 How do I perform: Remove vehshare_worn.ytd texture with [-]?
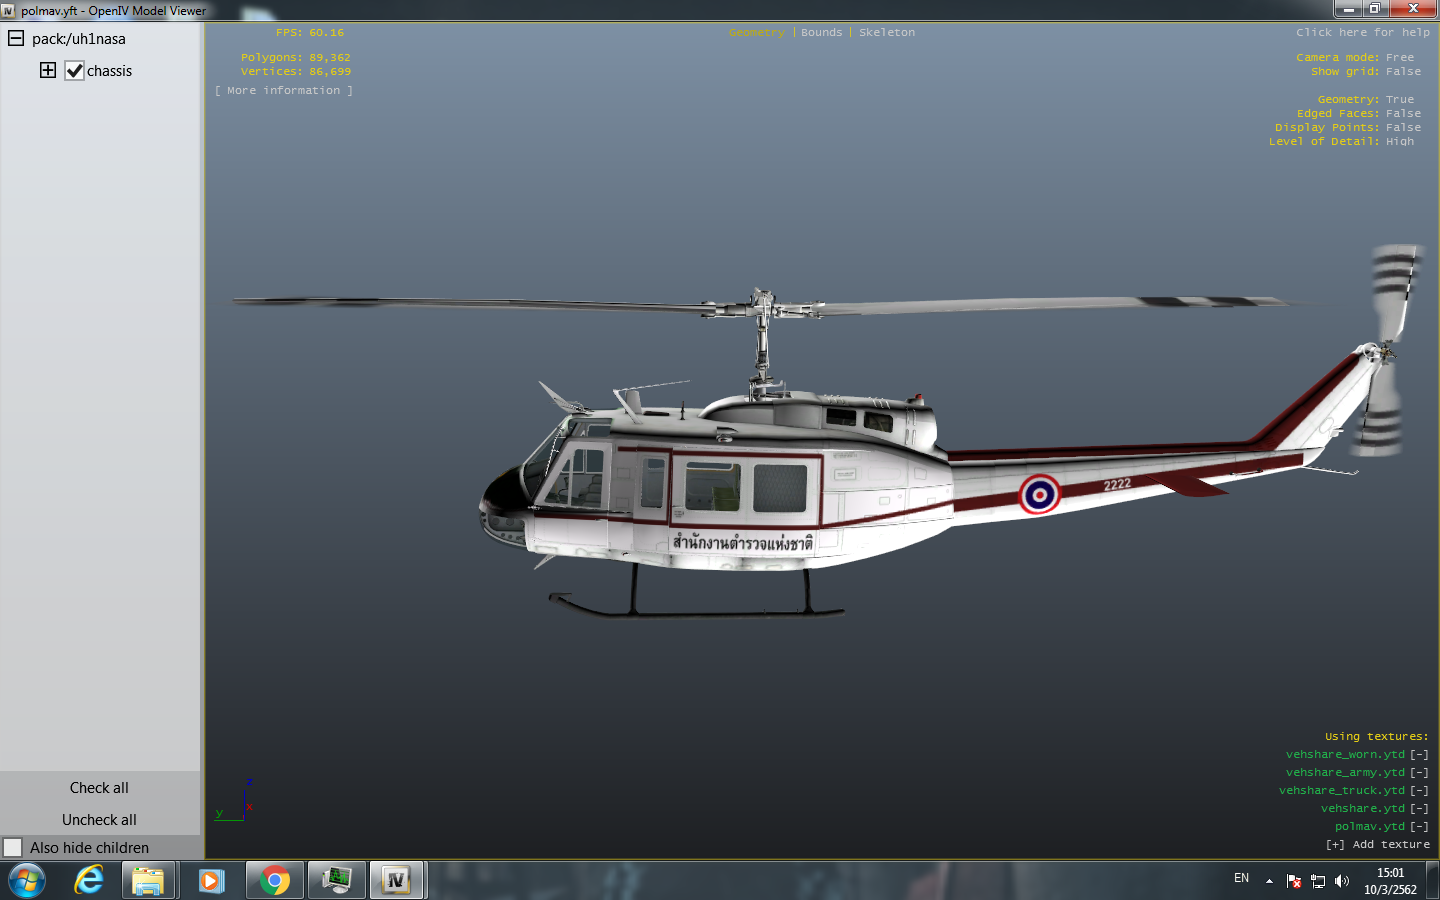(1419, 755)
